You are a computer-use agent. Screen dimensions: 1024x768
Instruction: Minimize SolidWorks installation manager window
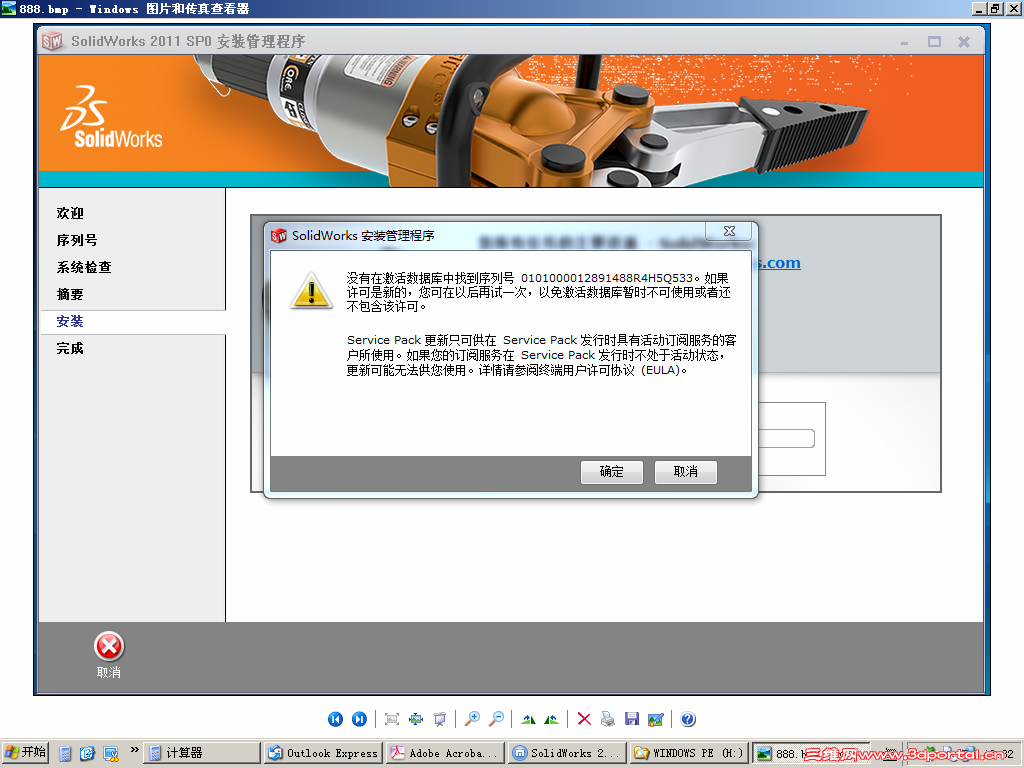click(904, 42)
